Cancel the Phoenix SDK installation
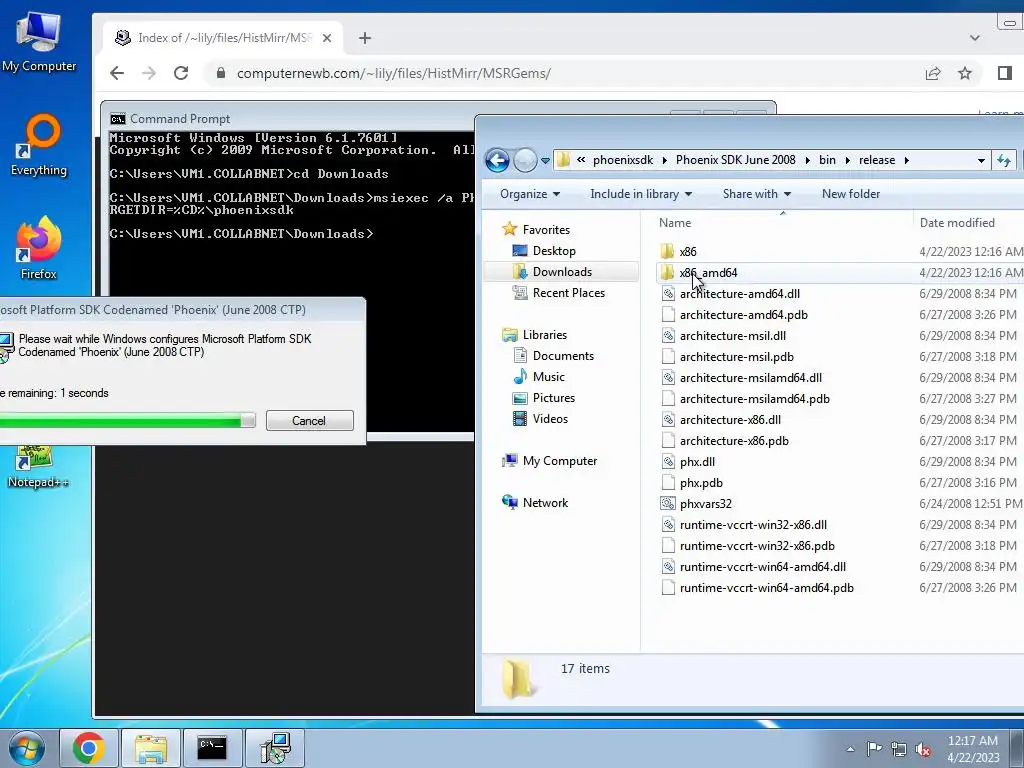This screenshot has width=1024, height=768. [x=310, y=421]
